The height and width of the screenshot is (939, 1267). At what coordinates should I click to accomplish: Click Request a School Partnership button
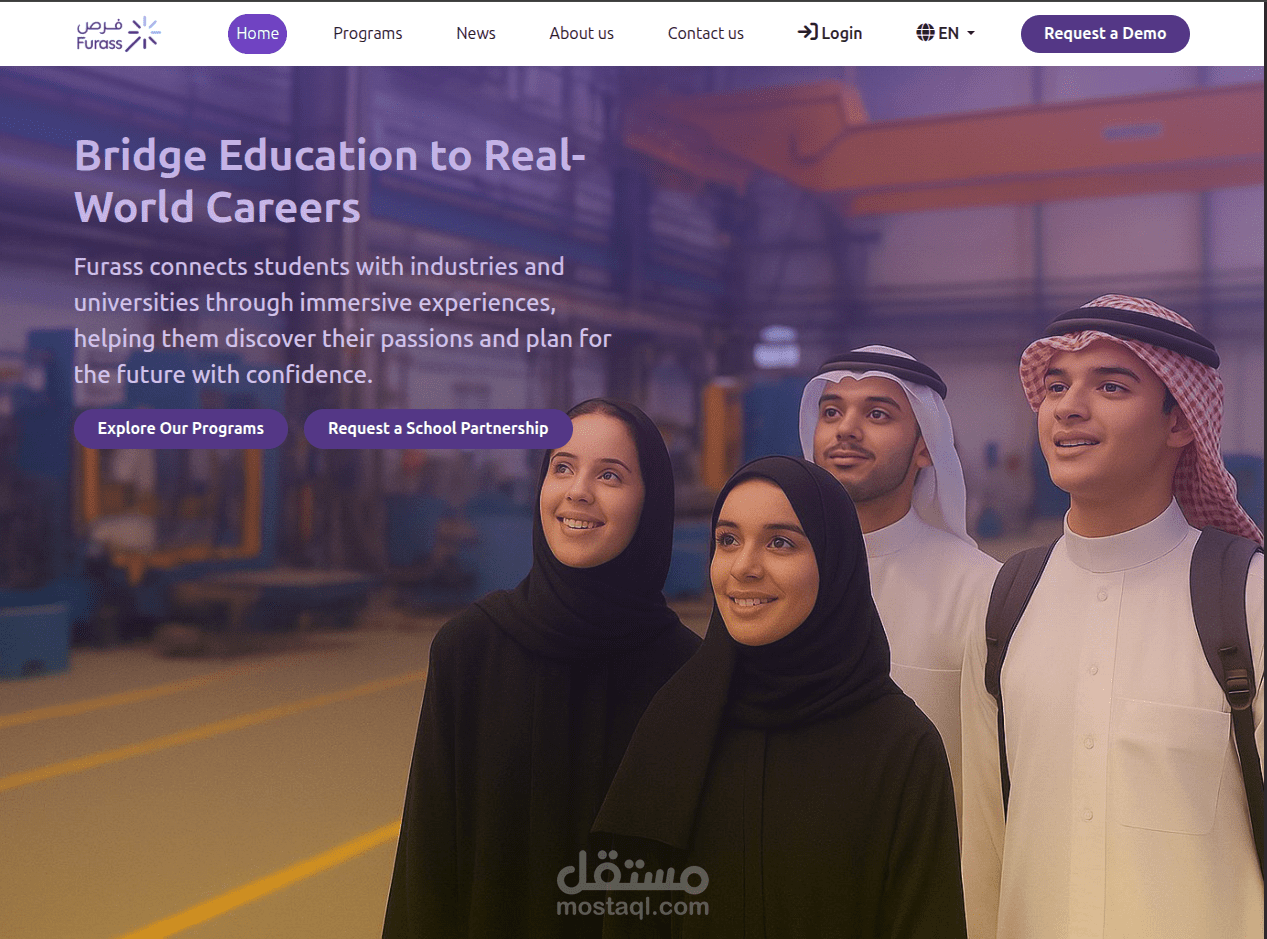pyautogui.click(x=438, y=429)
